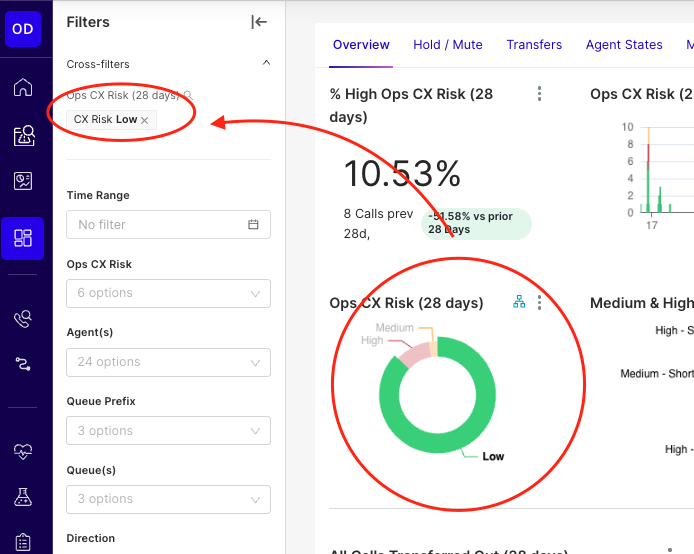
Task: Open the health heartbeat sidebar icon
Action: 23,451
